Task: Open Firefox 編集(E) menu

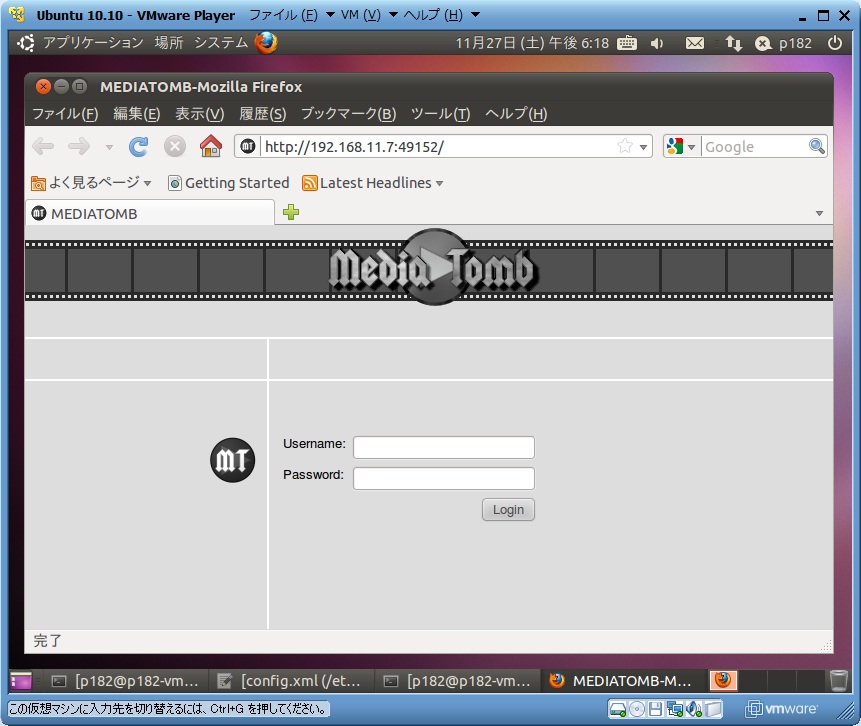Action: 137,114
